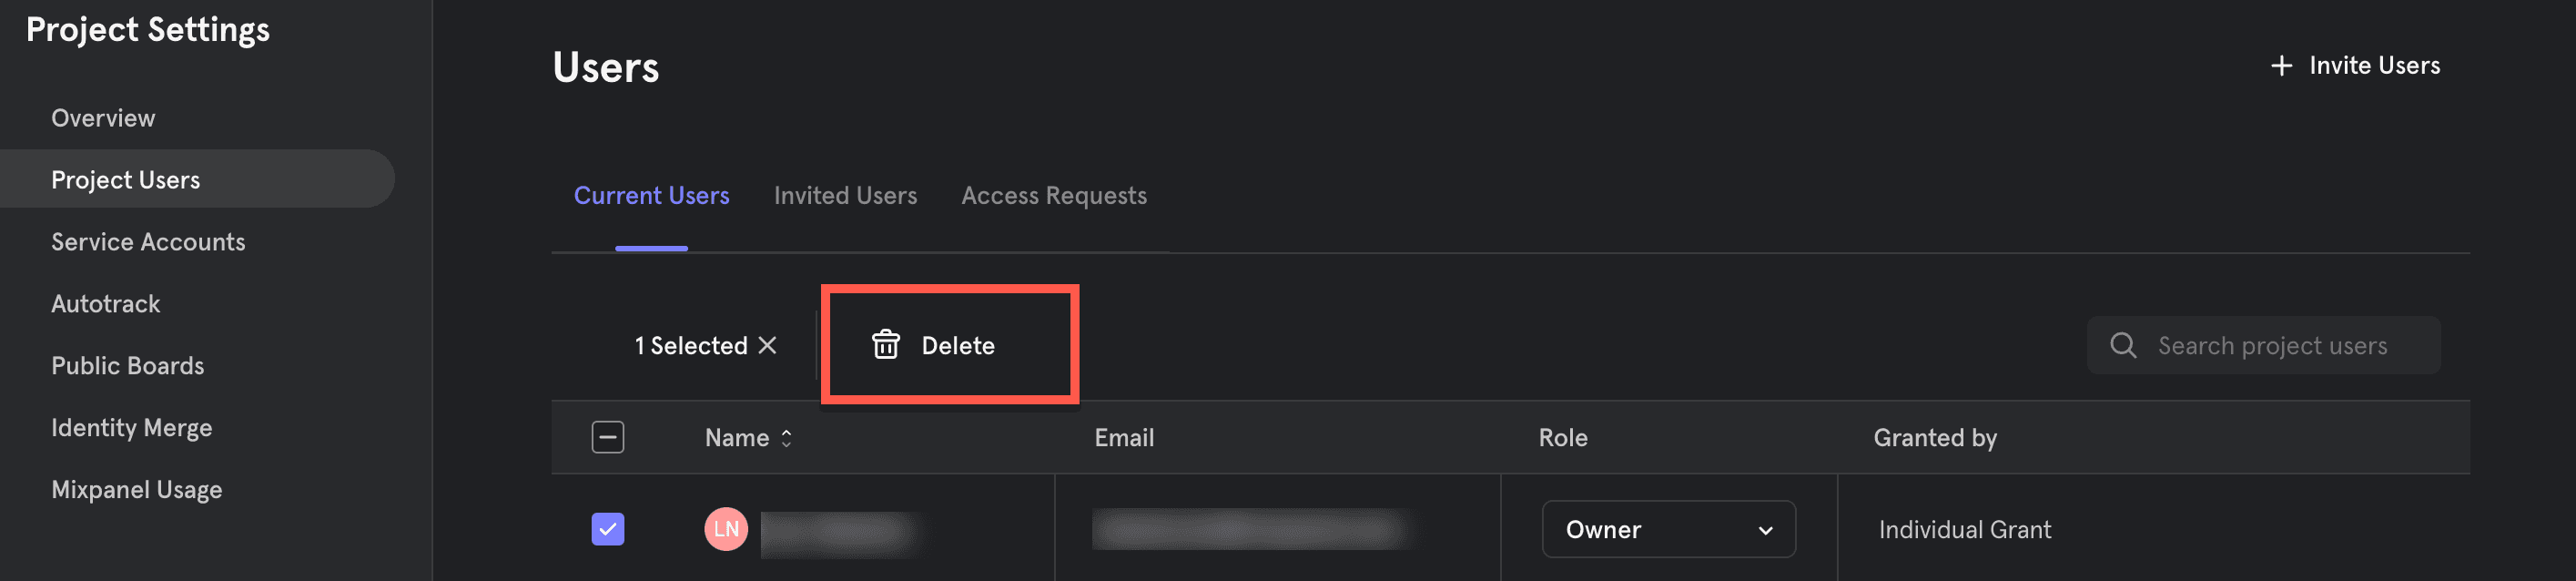Click the chevron in the Owner dropdown

tap(1765, 530)
